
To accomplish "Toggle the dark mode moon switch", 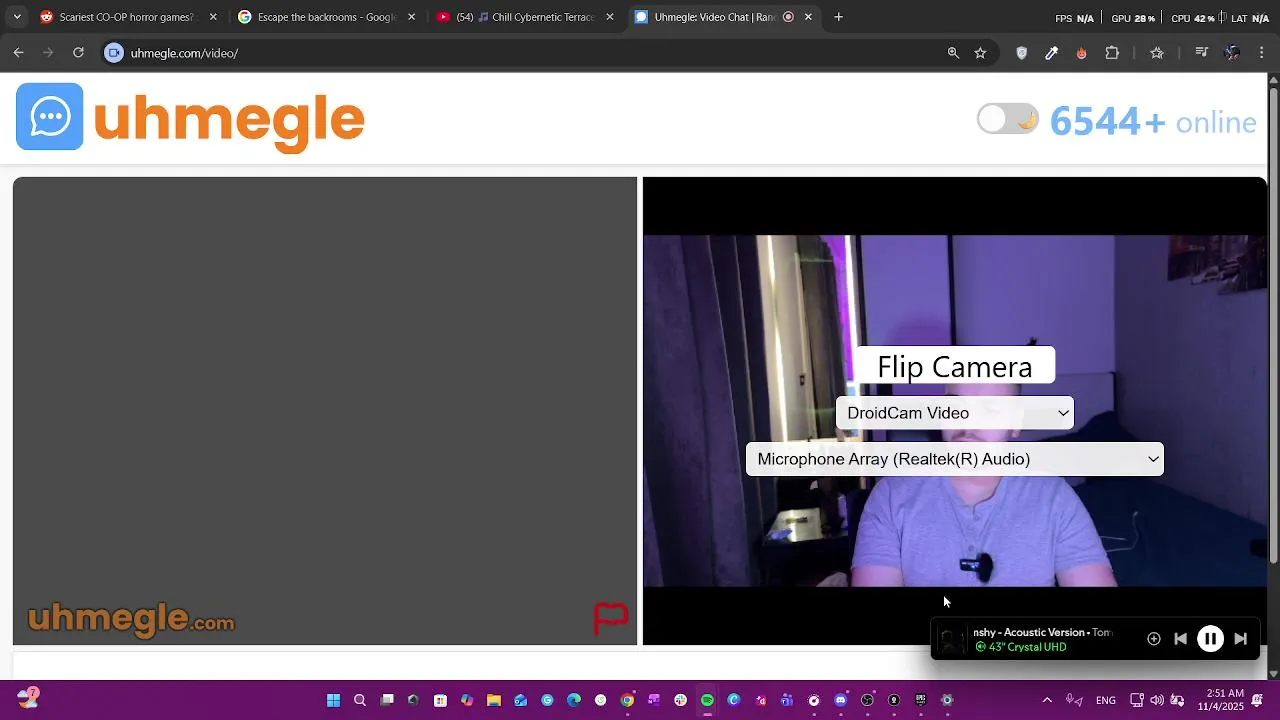I will pos(1008,120).
